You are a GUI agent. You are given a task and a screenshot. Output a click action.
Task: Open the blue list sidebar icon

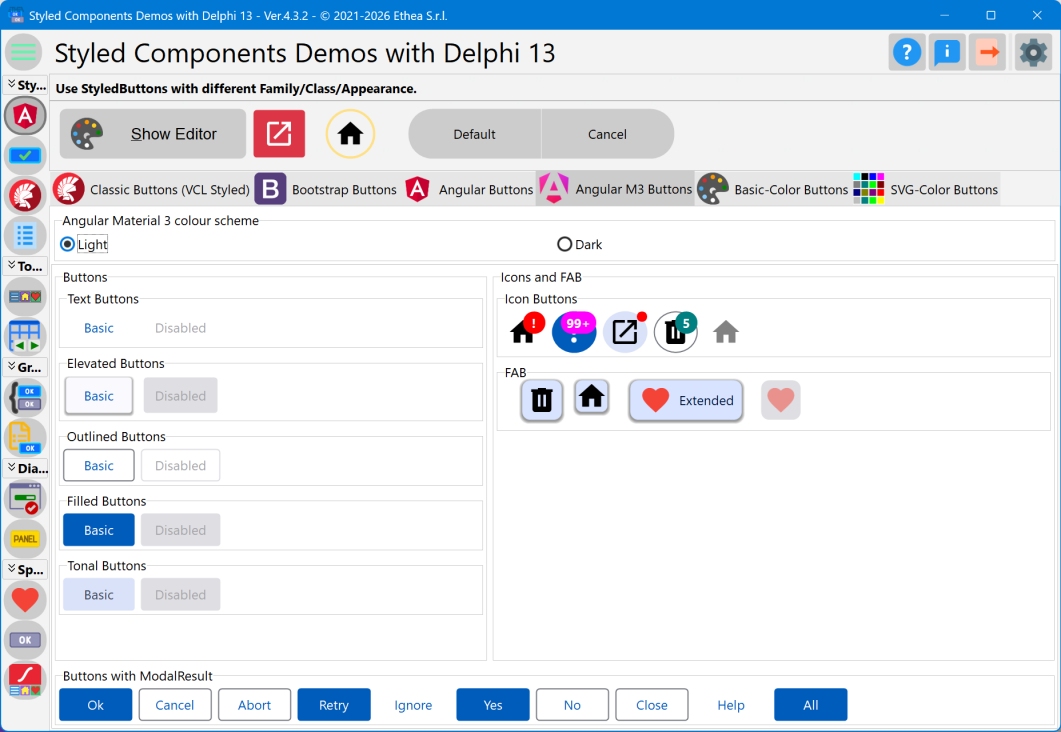[25, 235]
